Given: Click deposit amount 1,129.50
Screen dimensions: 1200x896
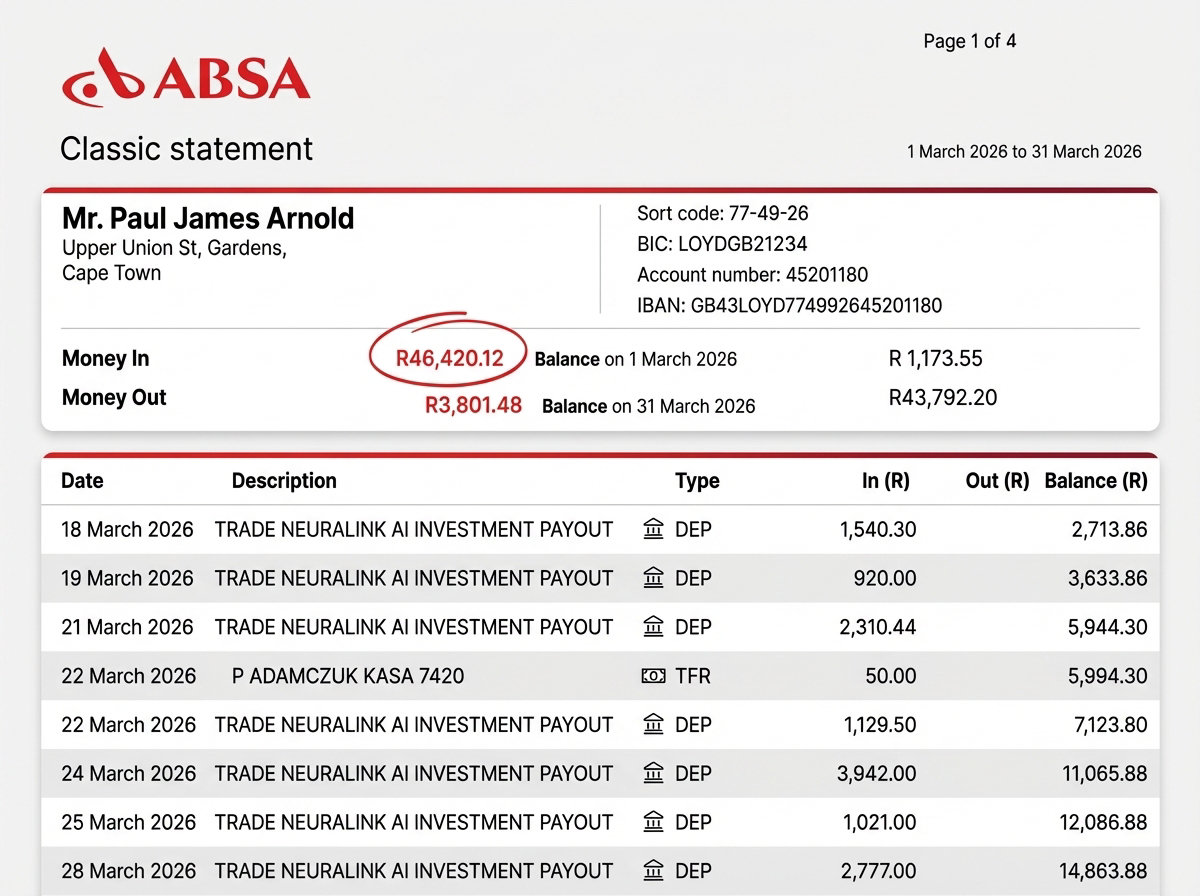Looking at the screenshot, I should [879, 724].
